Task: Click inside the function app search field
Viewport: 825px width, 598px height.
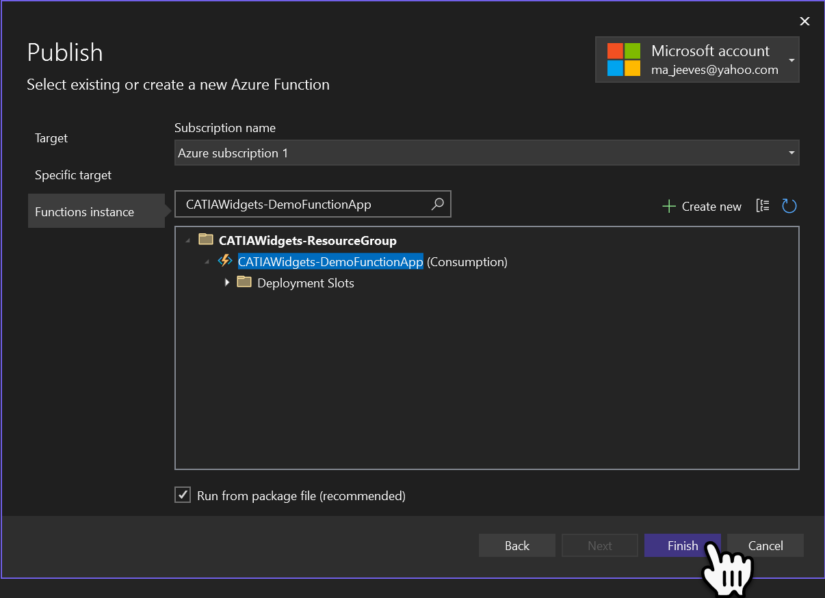Action: 300,203
